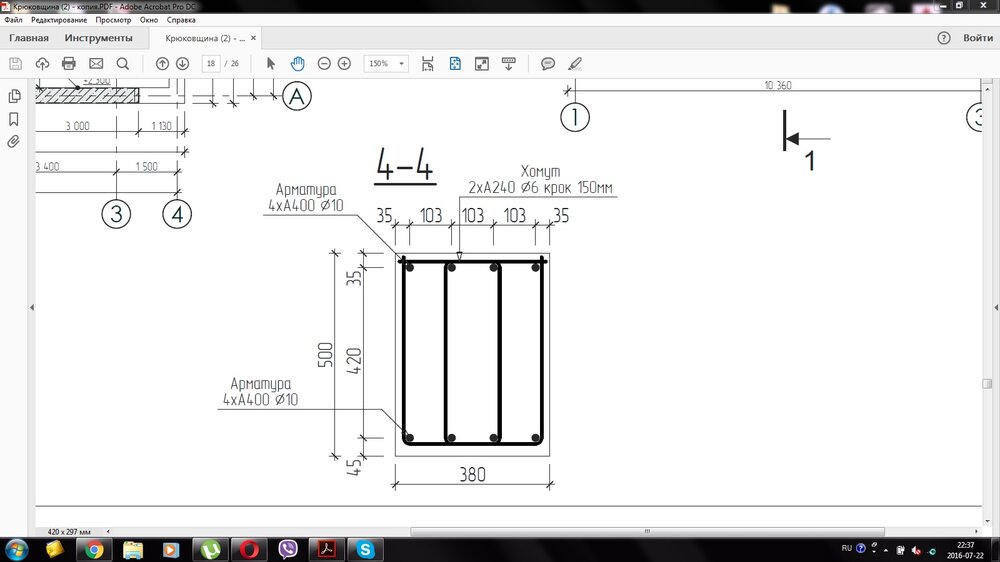Screen dimensions: 1000x562
Task: Open the Find text search tool
Action: [122, 64]
